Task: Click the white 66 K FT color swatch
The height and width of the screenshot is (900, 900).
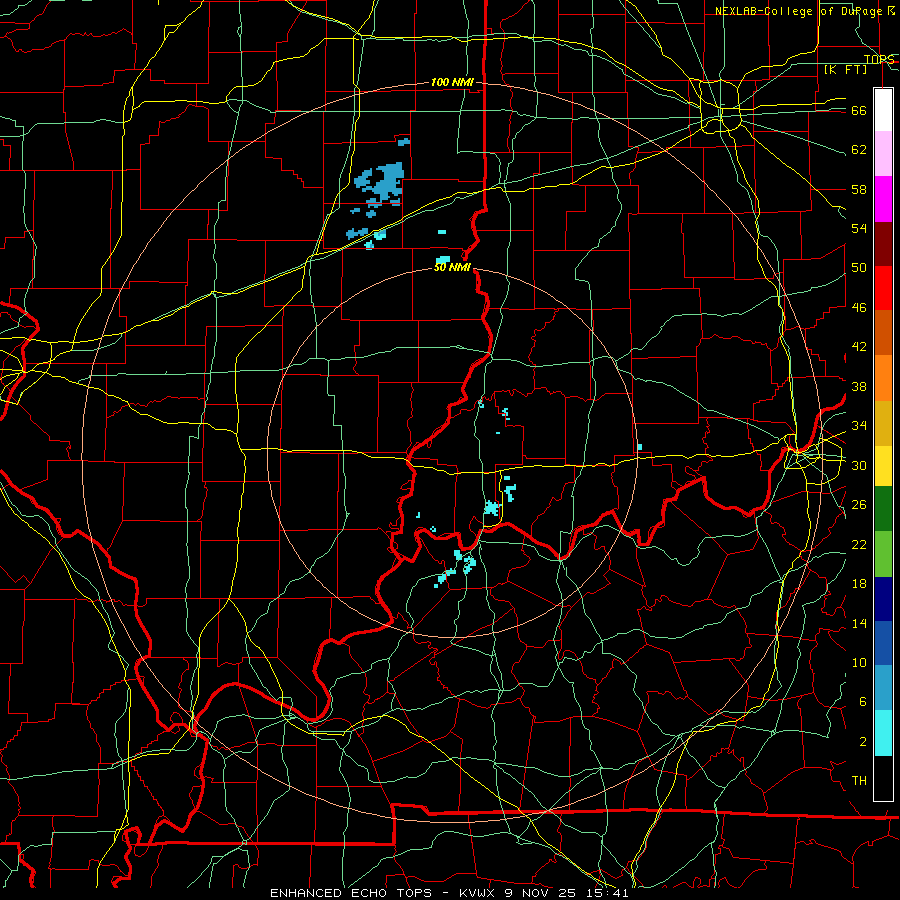Action: pyautogui.click(x=883, y=110)
